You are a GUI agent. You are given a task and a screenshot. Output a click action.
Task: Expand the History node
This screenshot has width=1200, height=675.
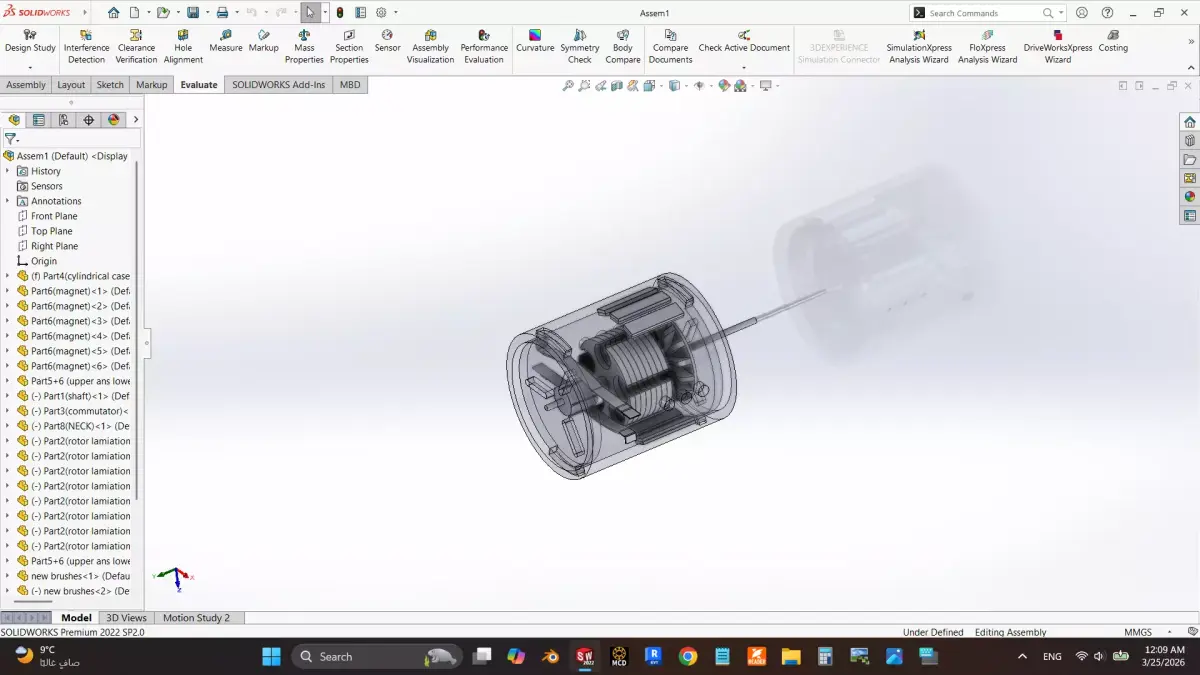7,171
